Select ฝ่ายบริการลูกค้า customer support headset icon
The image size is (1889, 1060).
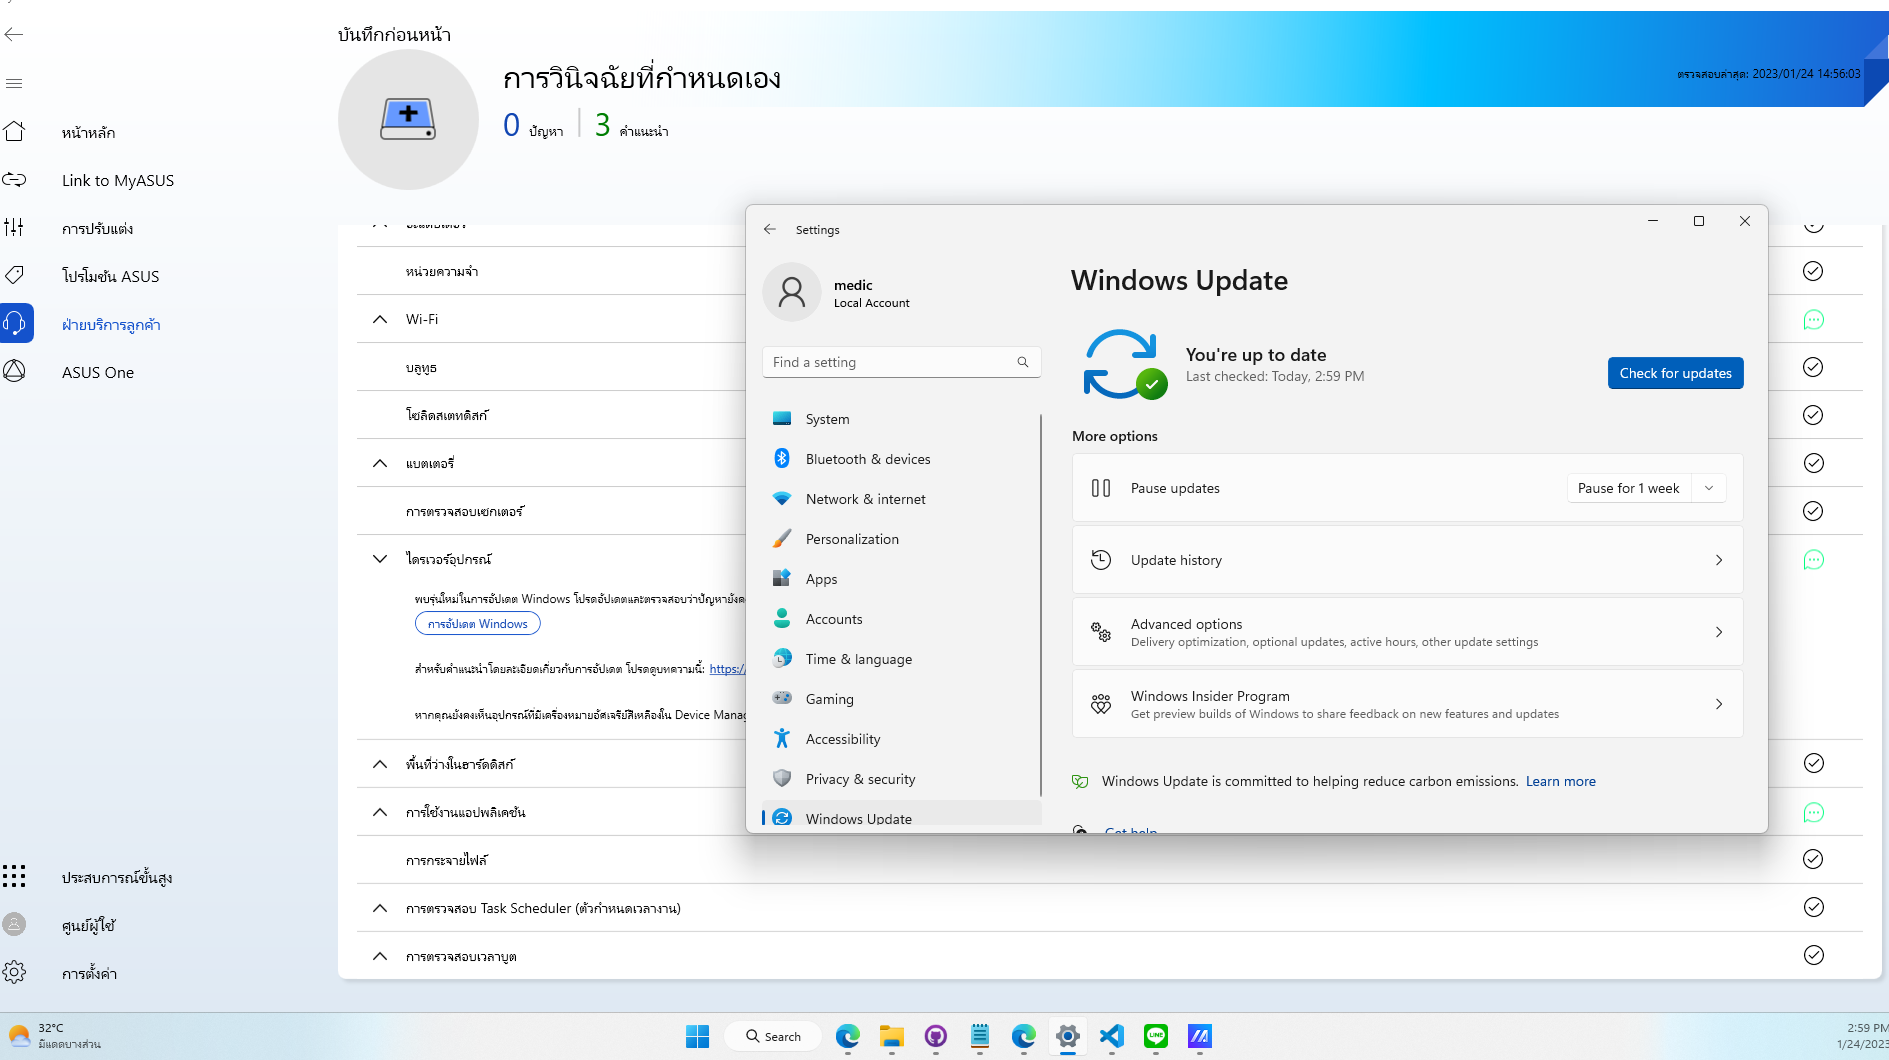[x=15, y=323]
